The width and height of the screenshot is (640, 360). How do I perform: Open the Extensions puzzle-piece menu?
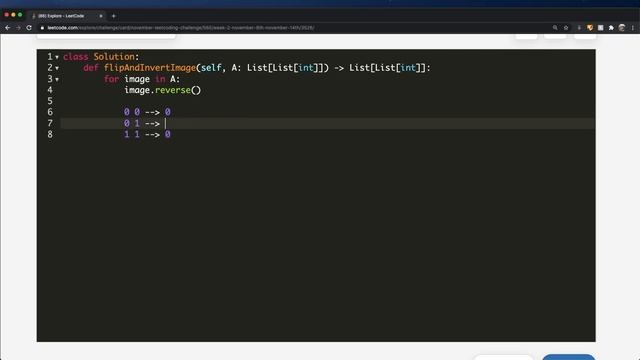(x=611, y=28)
